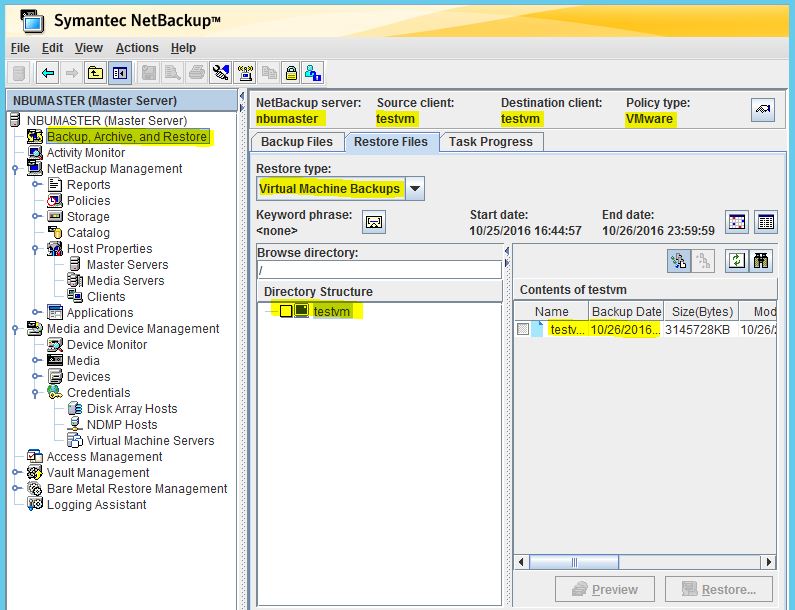Select the Master Servers tree item
The width and height of the screenshot is (795, 610).
click(127, 265)
